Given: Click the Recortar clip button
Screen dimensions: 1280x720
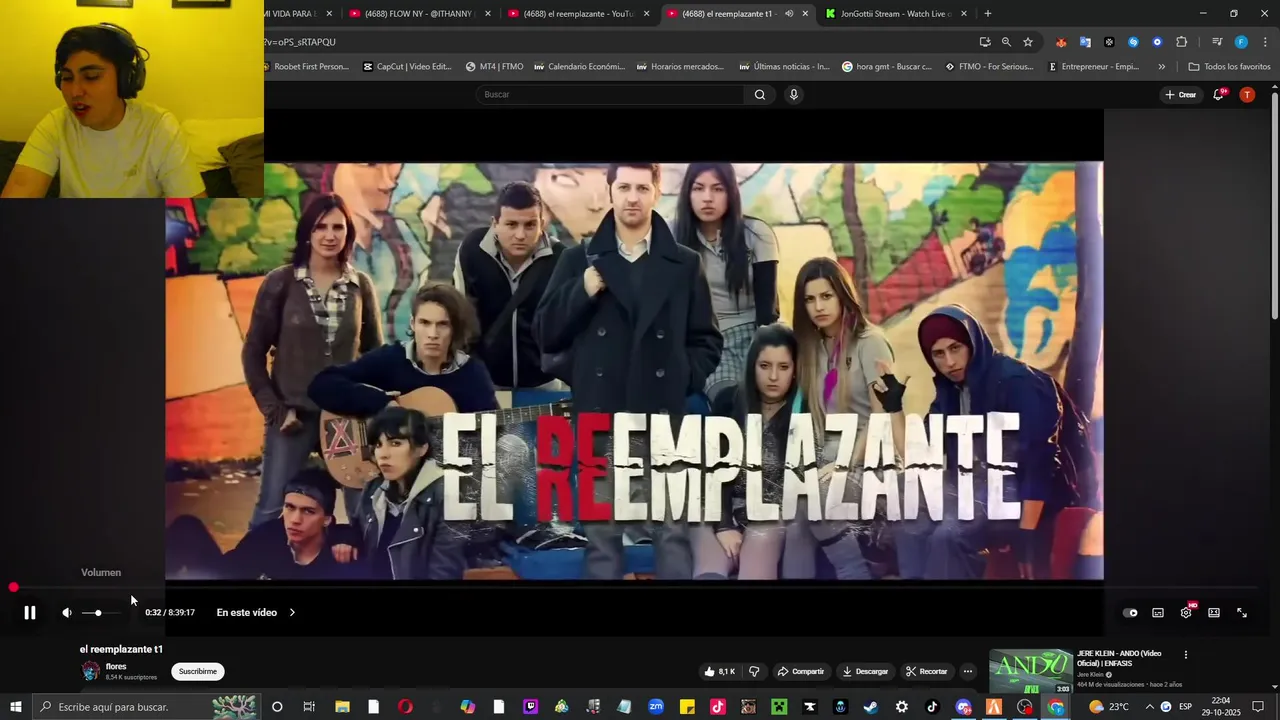Looking at the screenshot, I should tap(926, 671).
